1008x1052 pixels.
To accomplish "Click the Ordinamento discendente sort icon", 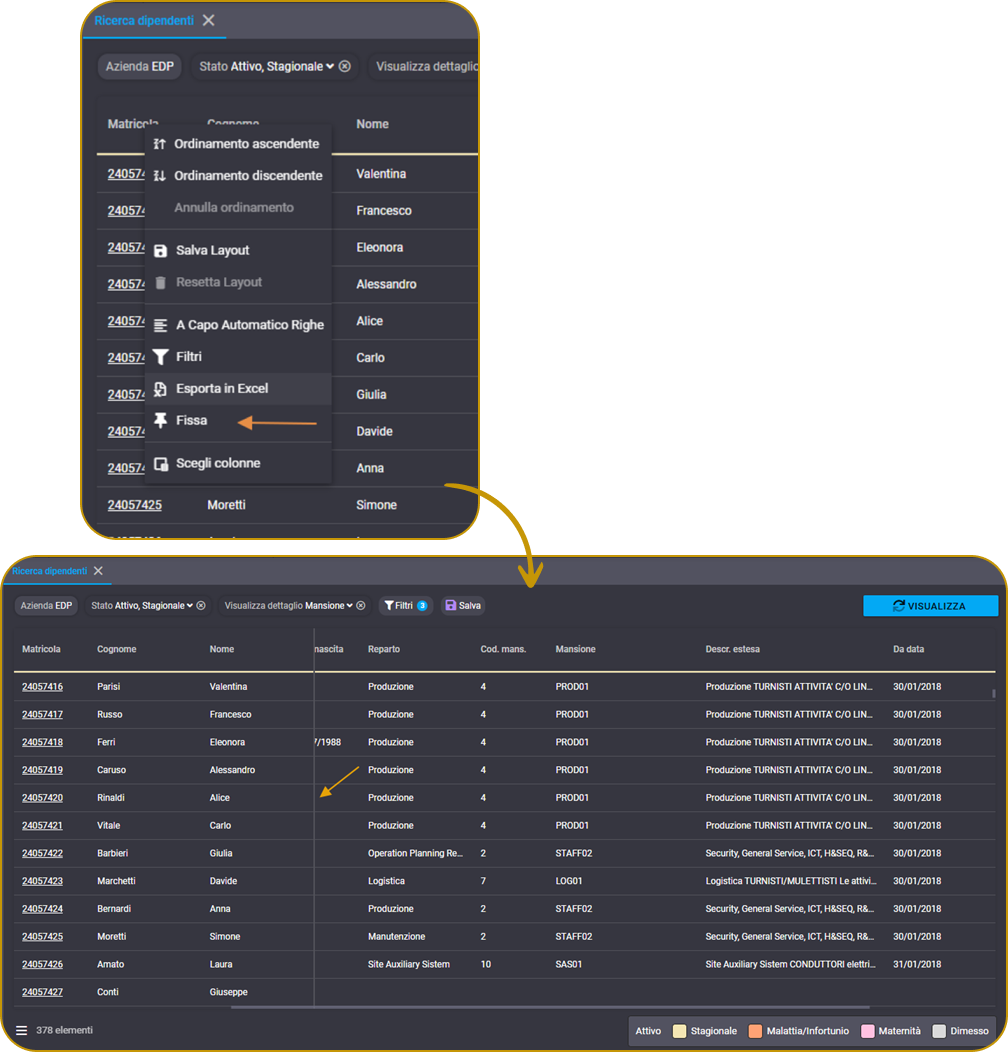I will 159,176.
